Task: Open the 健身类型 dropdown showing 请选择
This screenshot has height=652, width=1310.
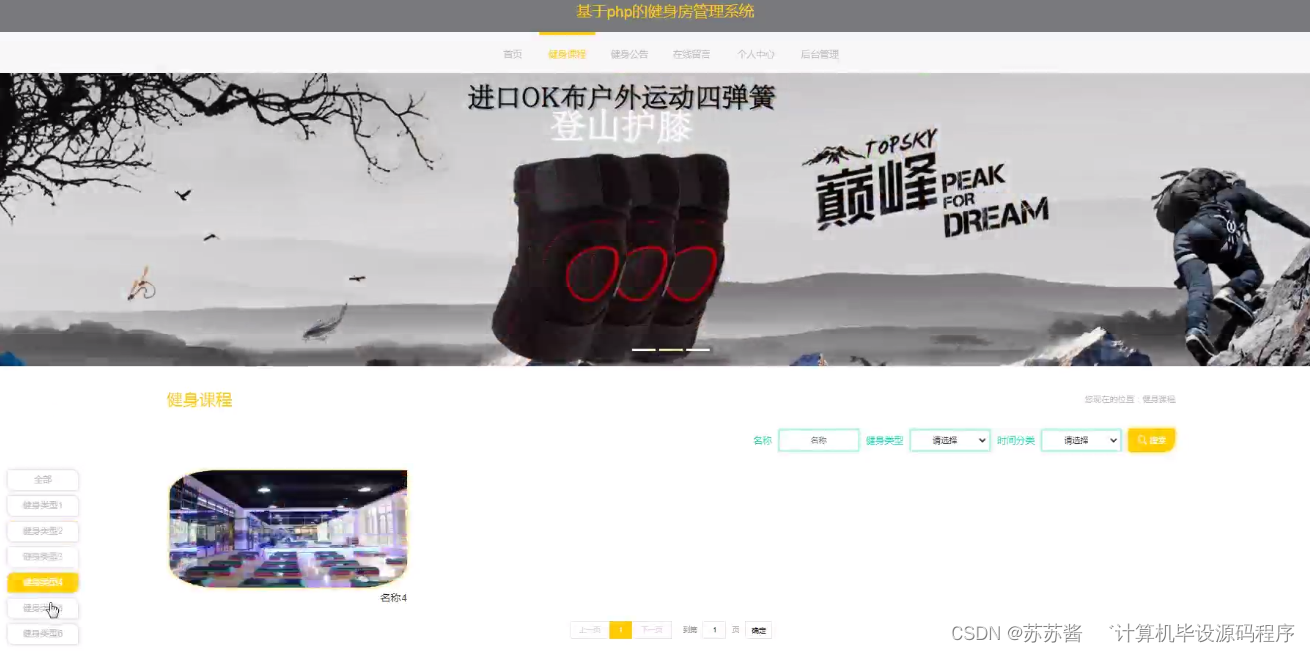Action: (x=949, y=439)
